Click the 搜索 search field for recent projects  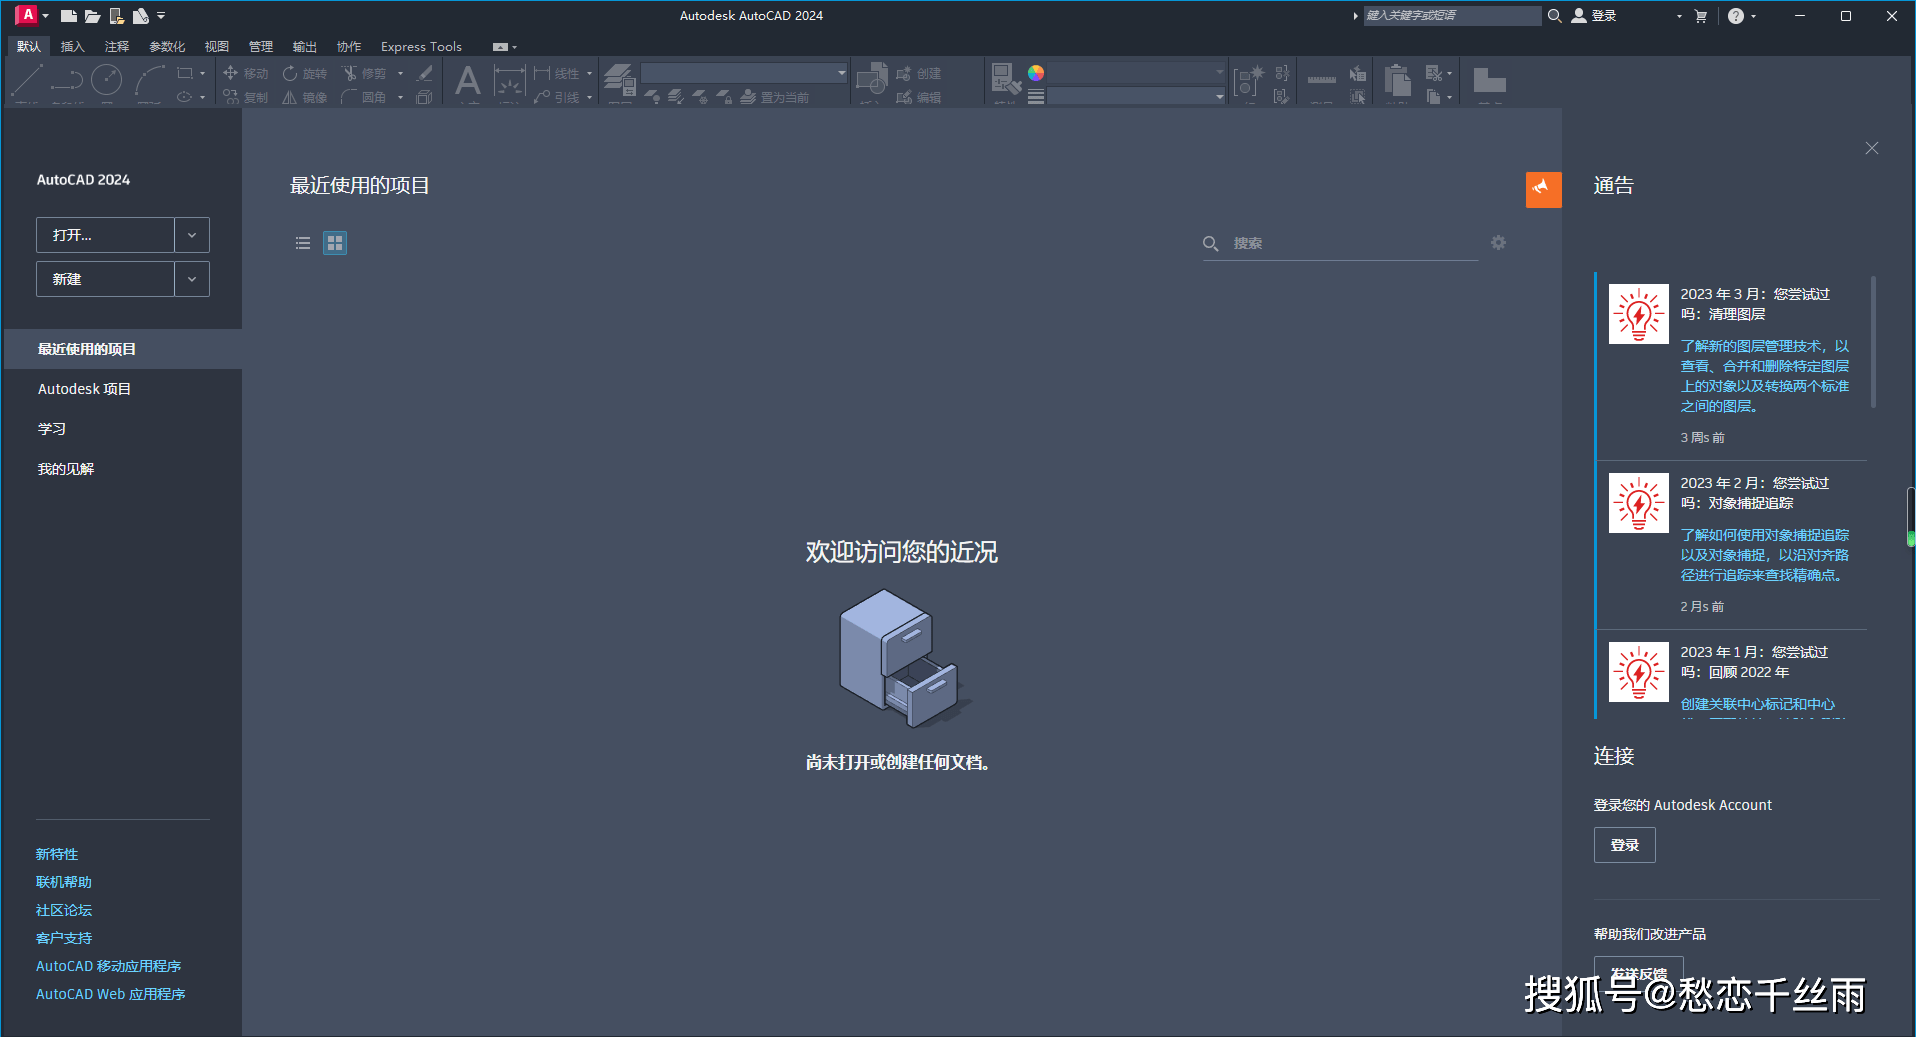(1340, 243)
